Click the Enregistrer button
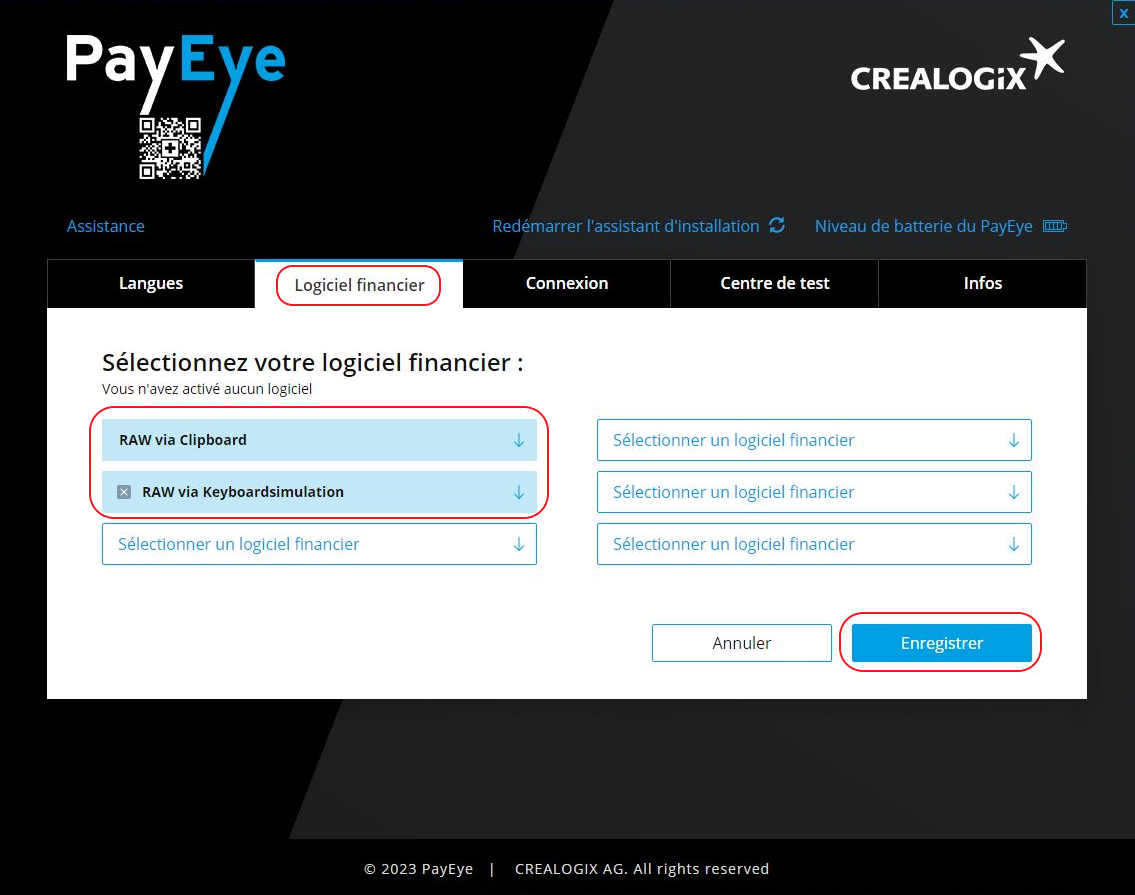Screen dimensions: 1135x895 pyautogui.click(x=939, y=642)
